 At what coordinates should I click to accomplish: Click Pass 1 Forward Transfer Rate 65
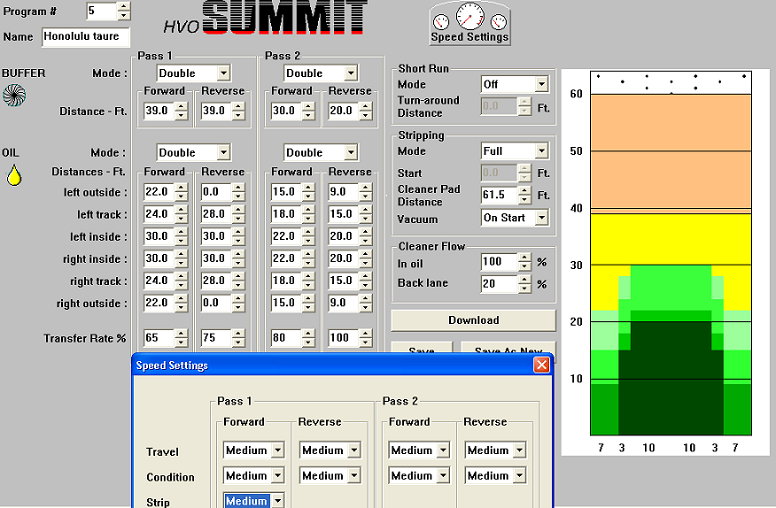[159, 338]
